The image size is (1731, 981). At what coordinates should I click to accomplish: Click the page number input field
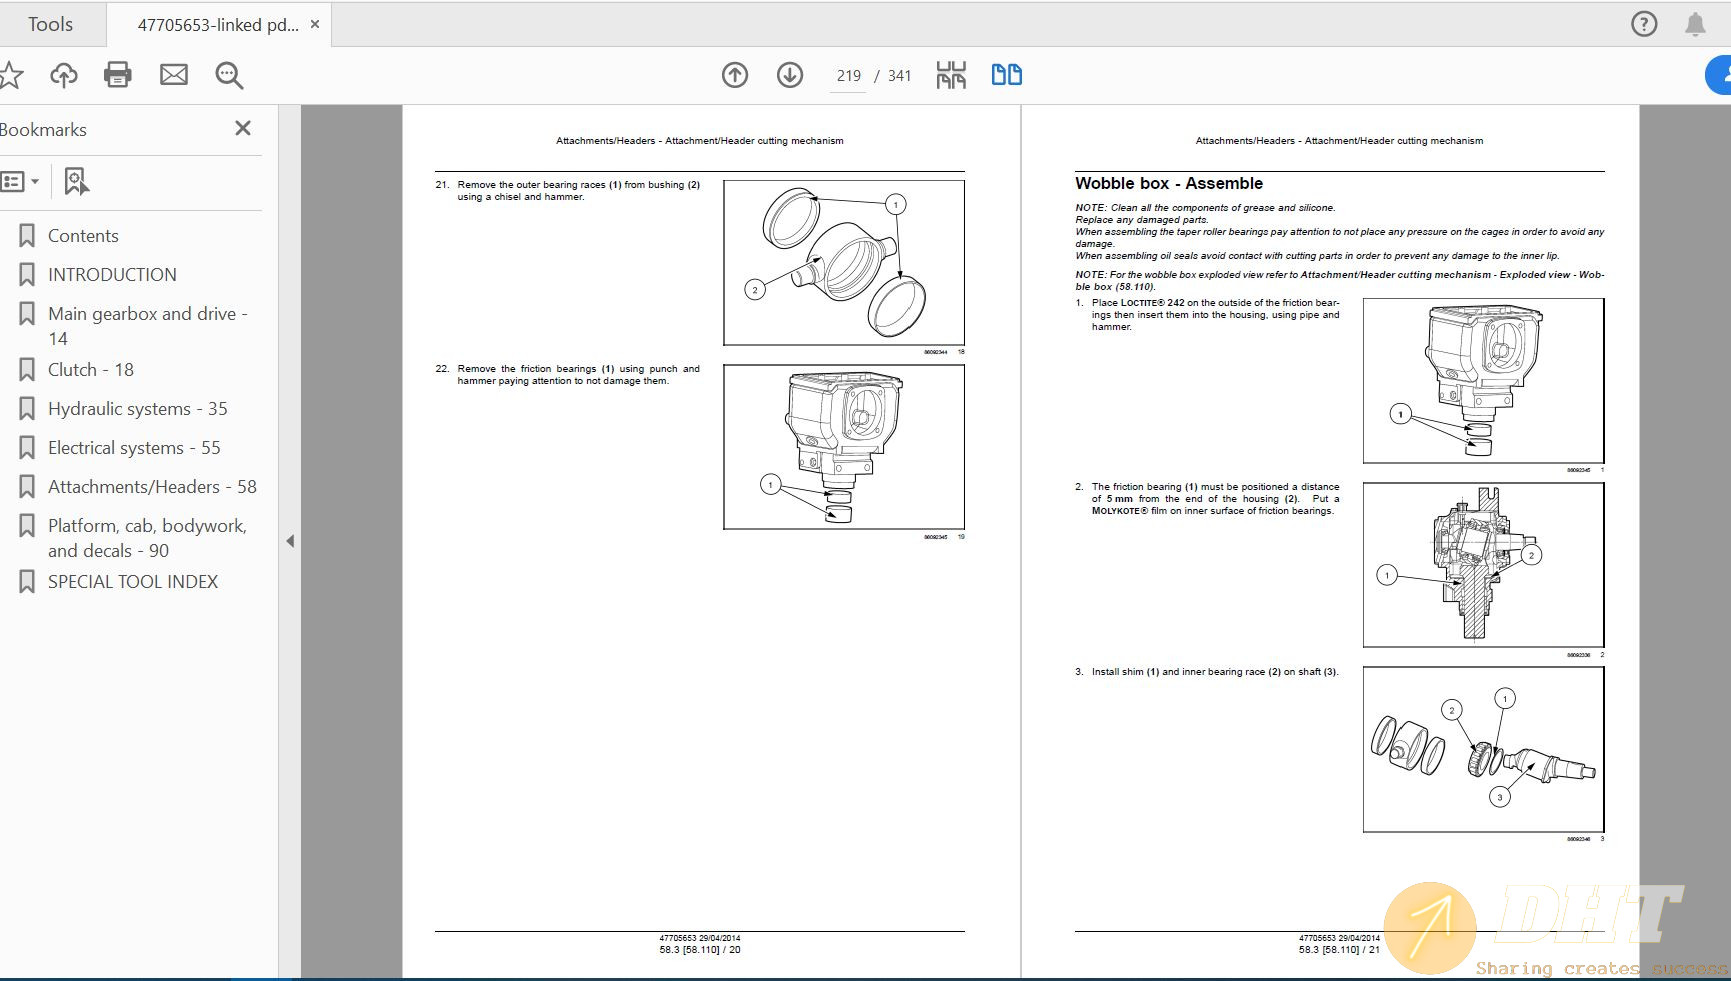pos(848,76)
